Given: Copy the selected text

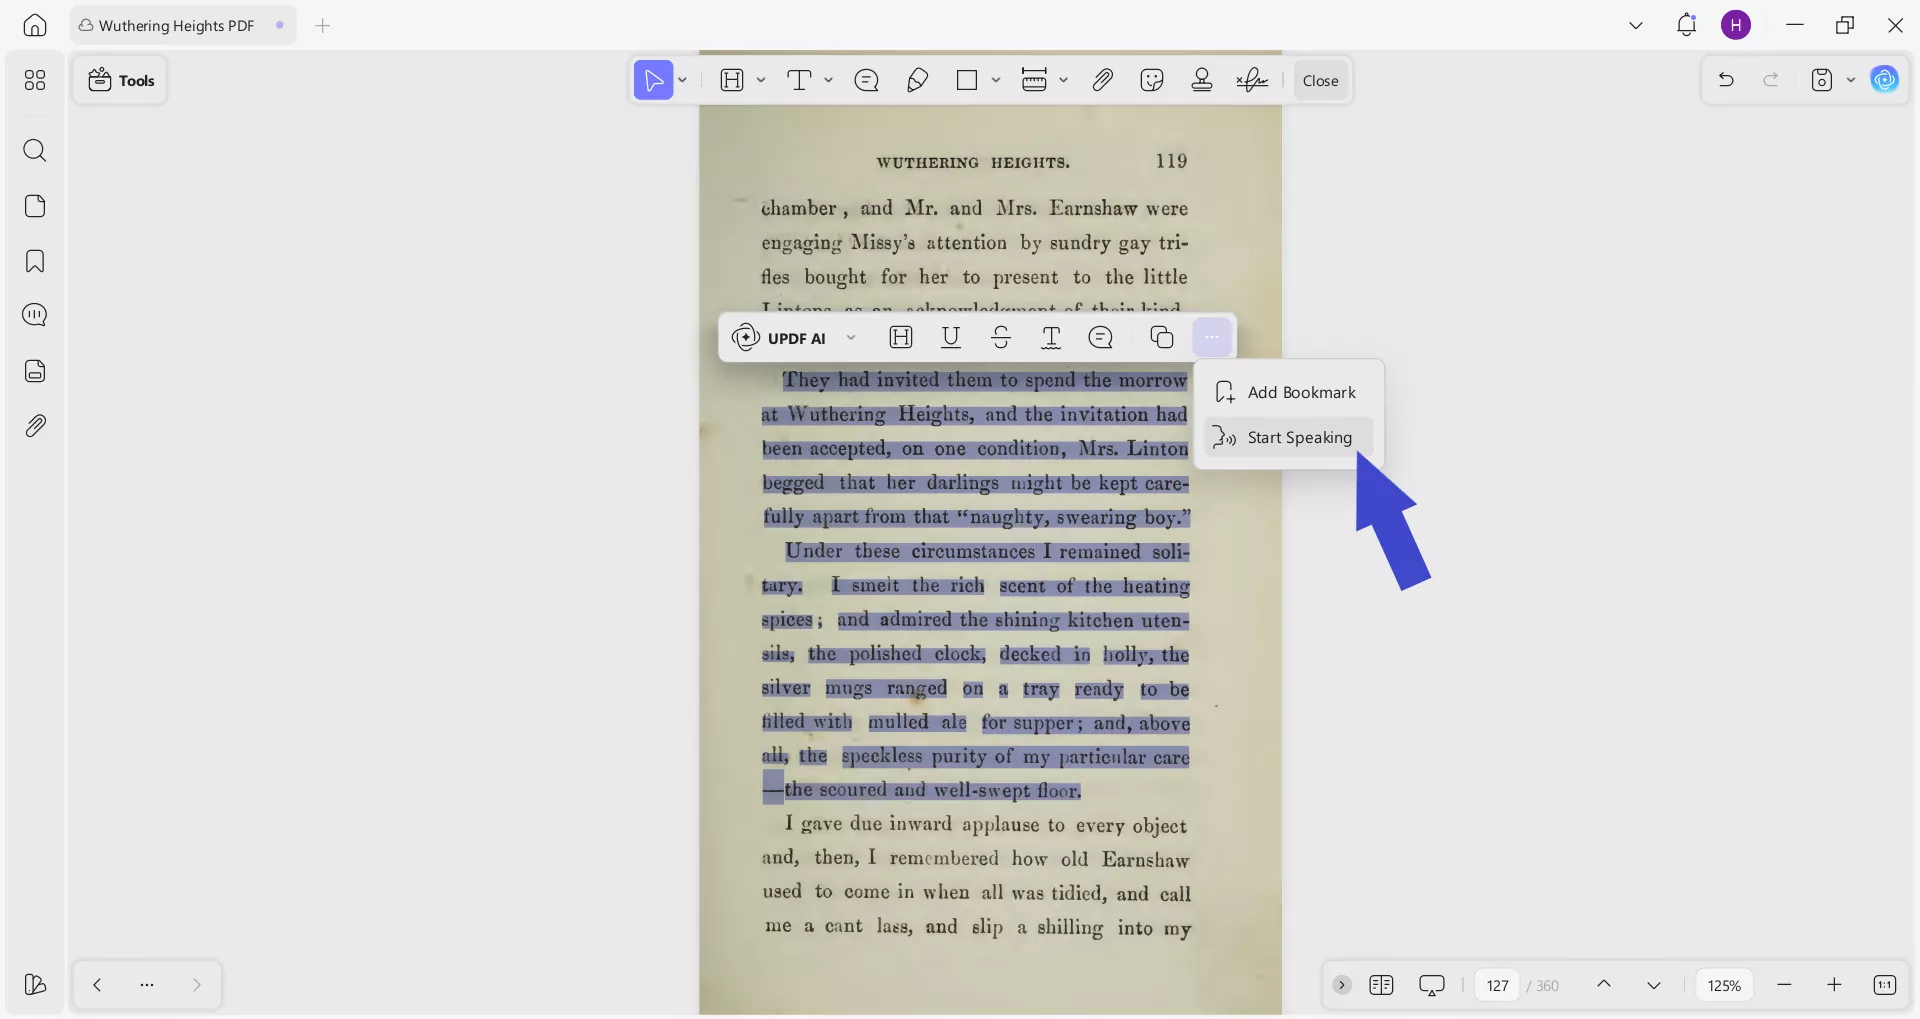Looking at the screenshot, I should click(x=1161, y=337).
